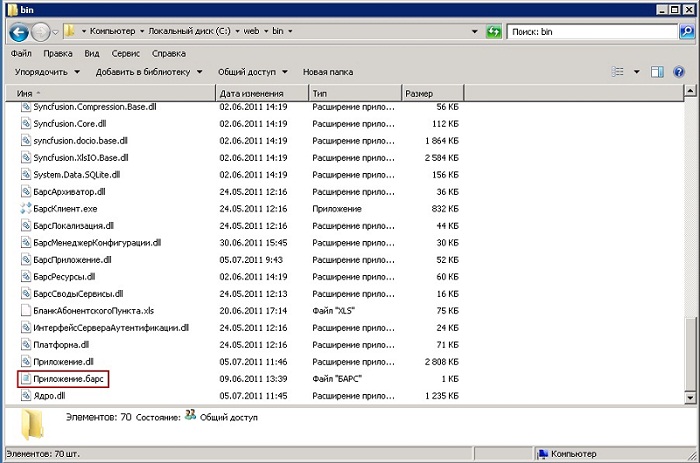Viewport: 700px width, 463px height.
Task: Click the change view icon in toolbar
Action: [618, 72]
